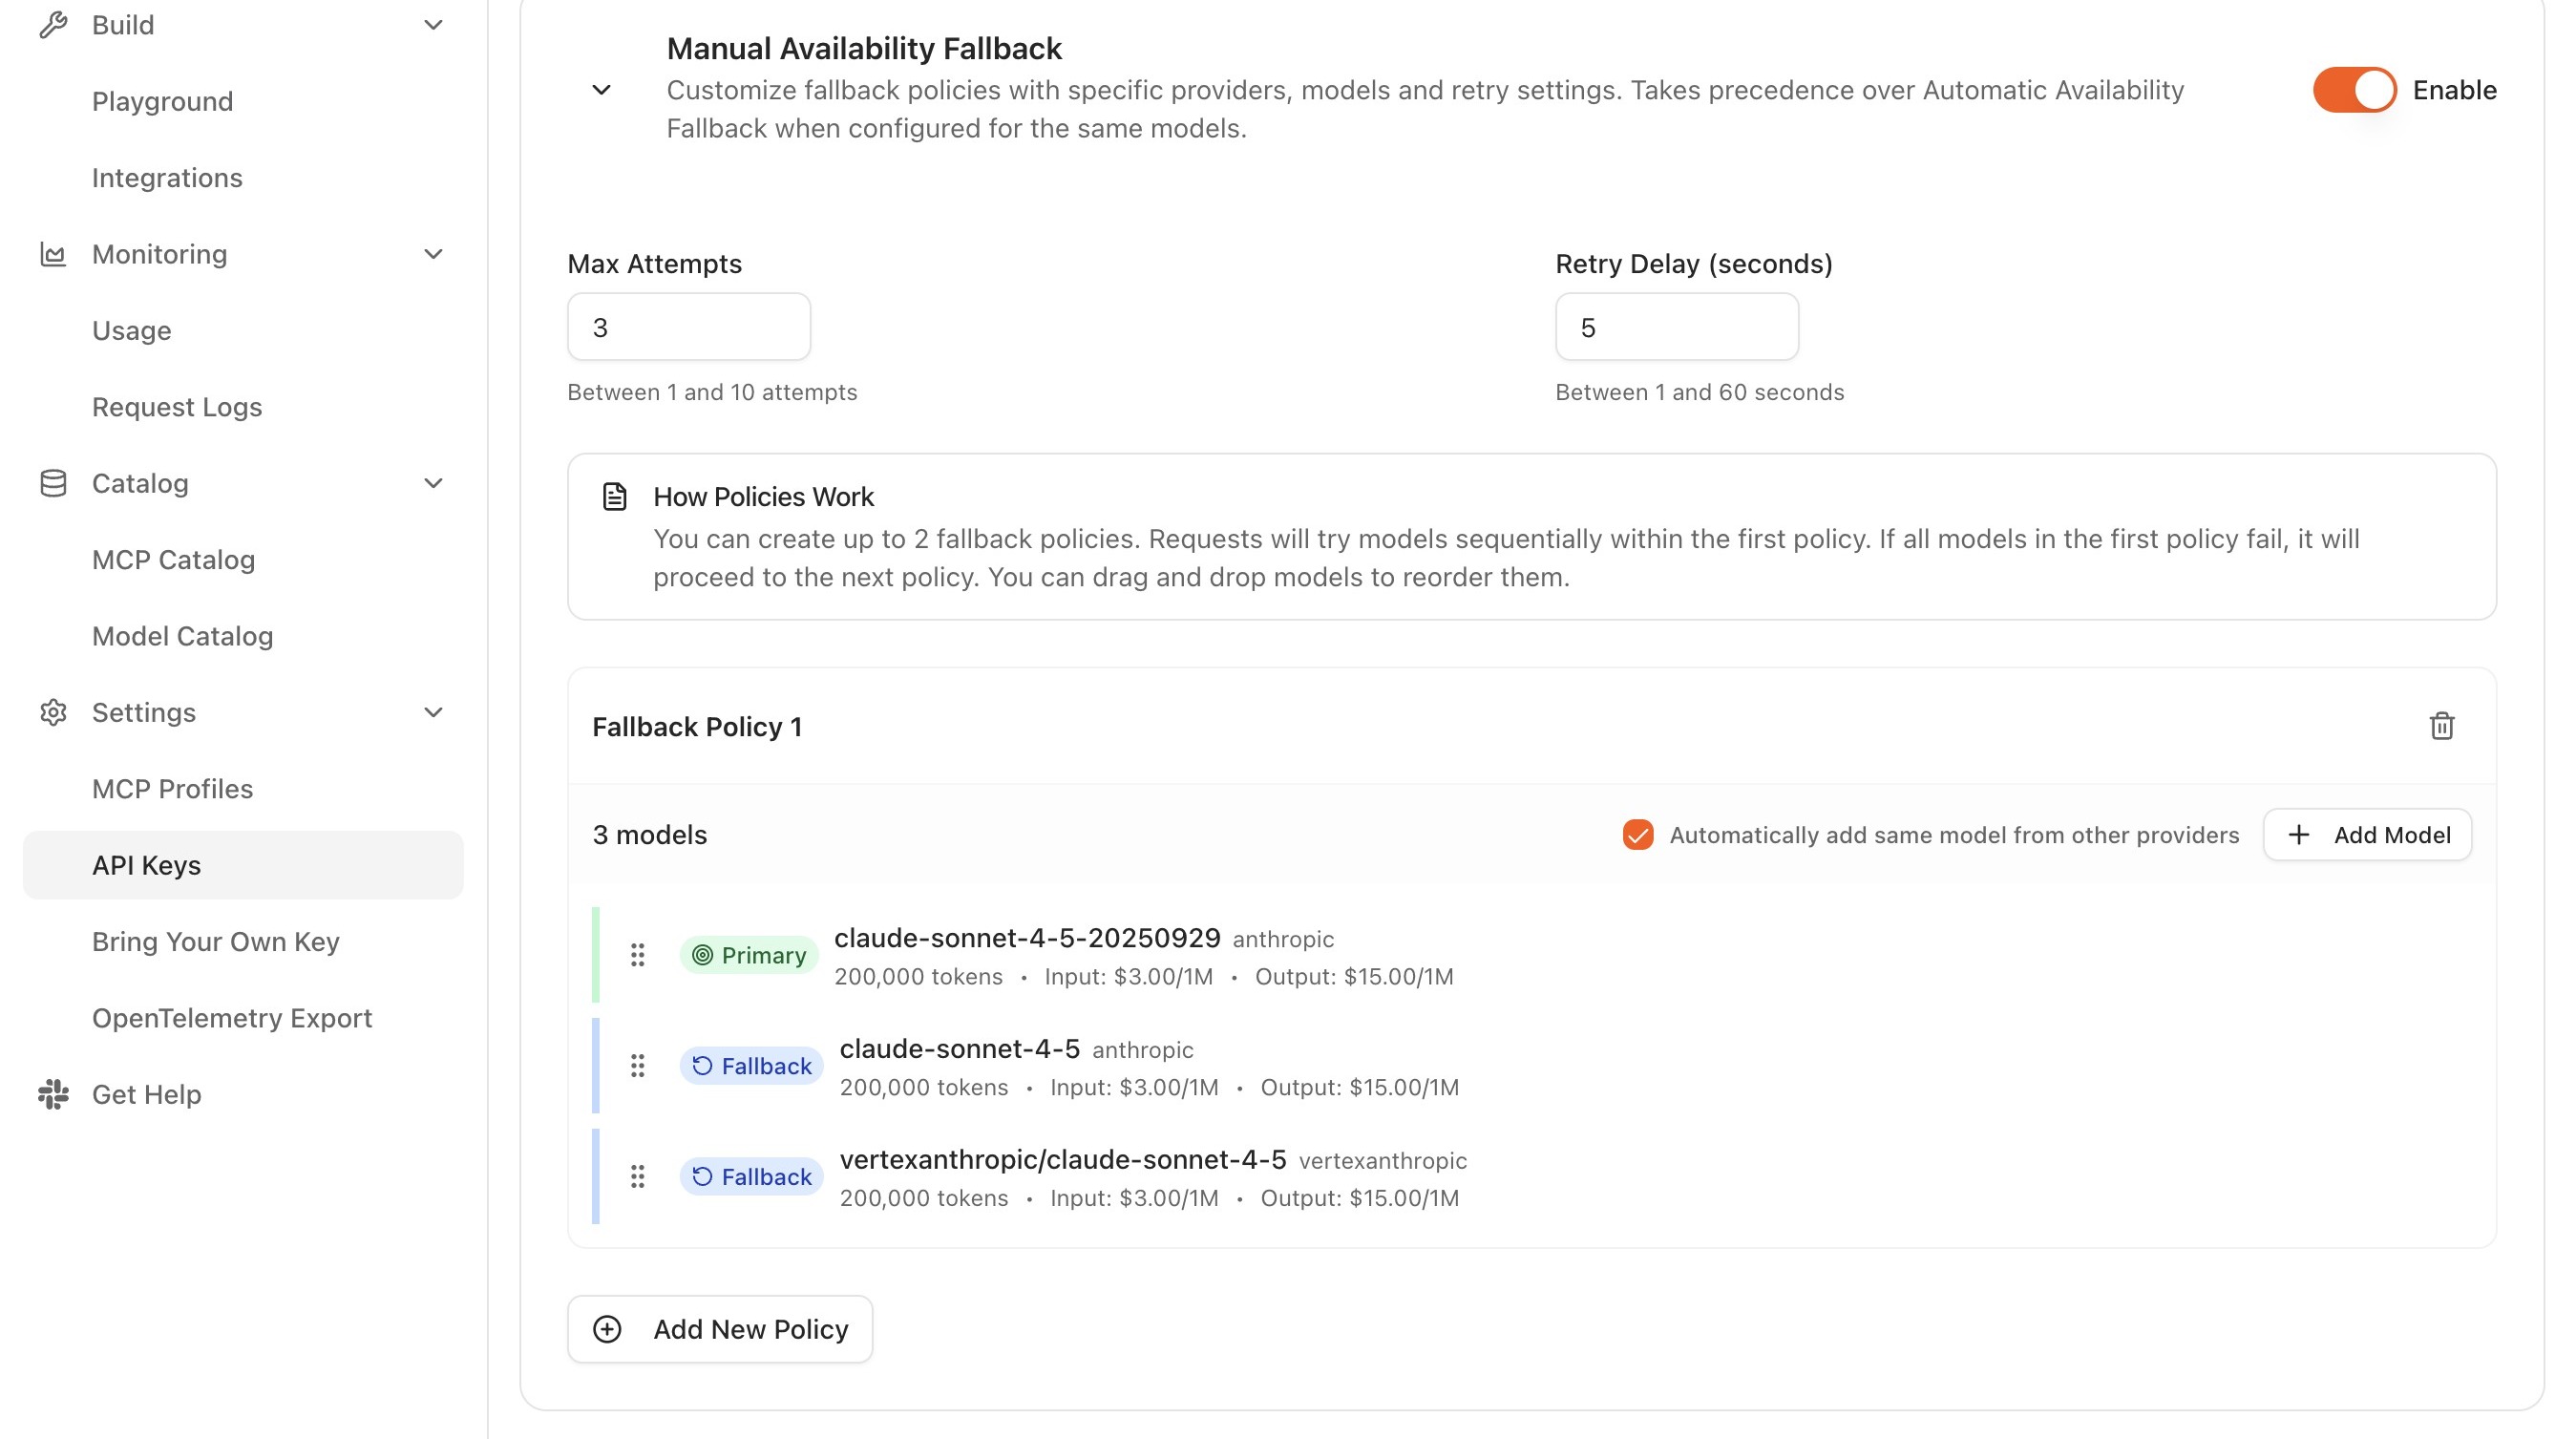Click drag handle for anthropic claude-sonnet-4-5 fallback
The height and width of the screenshot is (1439, 2576).
(637, 1066)
